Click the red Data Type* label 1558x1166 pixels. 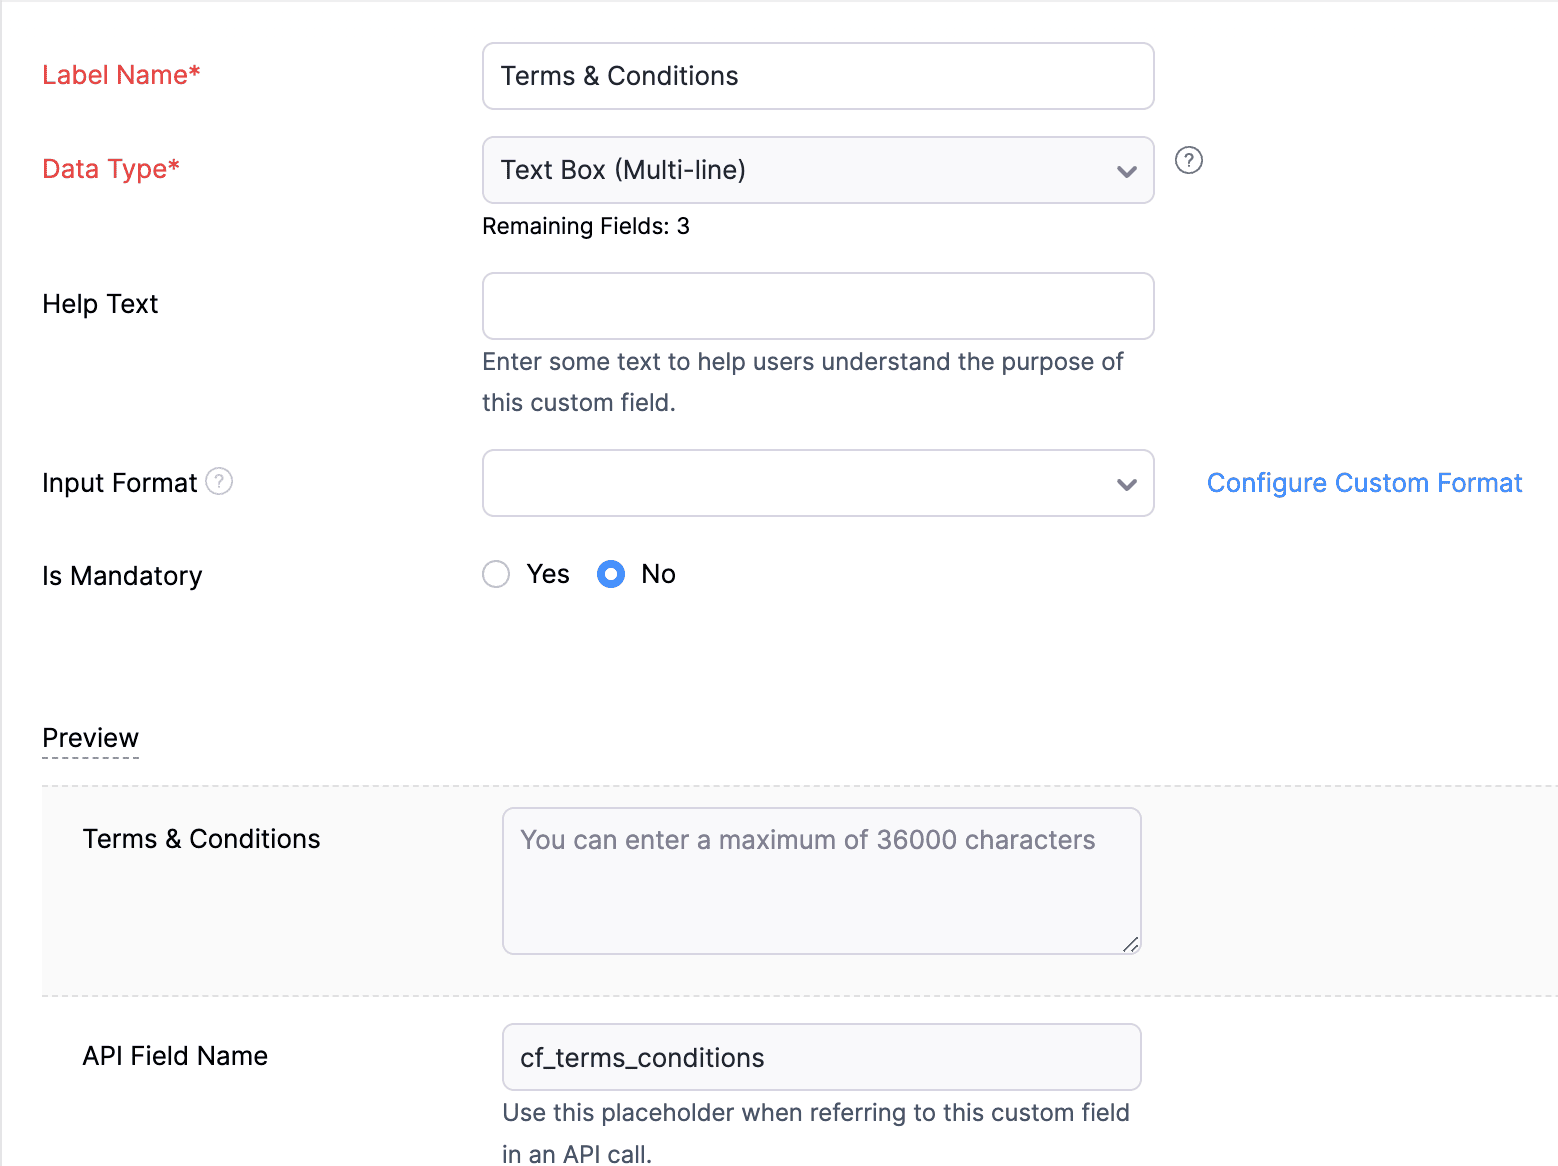(111, 169)
